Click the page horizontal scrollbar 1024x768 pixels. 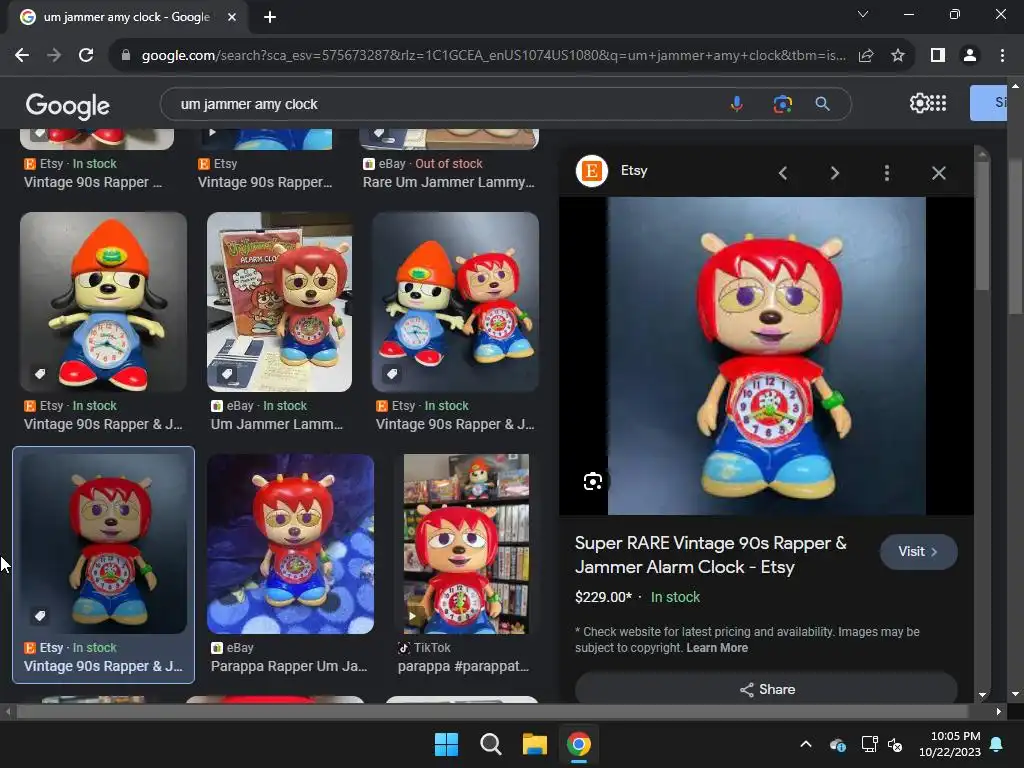pyautogui.click(x=492, y=712)
